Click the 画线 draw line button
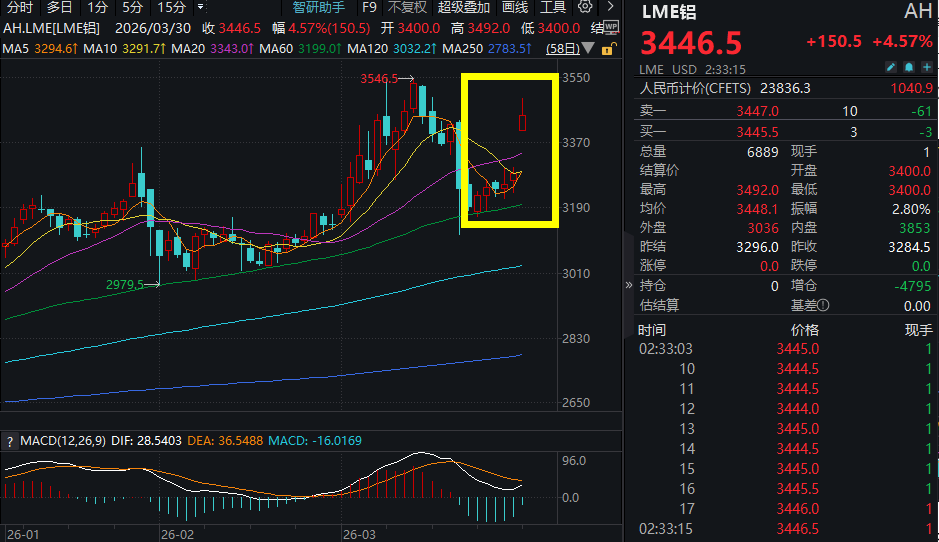The height and width of the screenshot is (542, 939). [x=515, y=7]
